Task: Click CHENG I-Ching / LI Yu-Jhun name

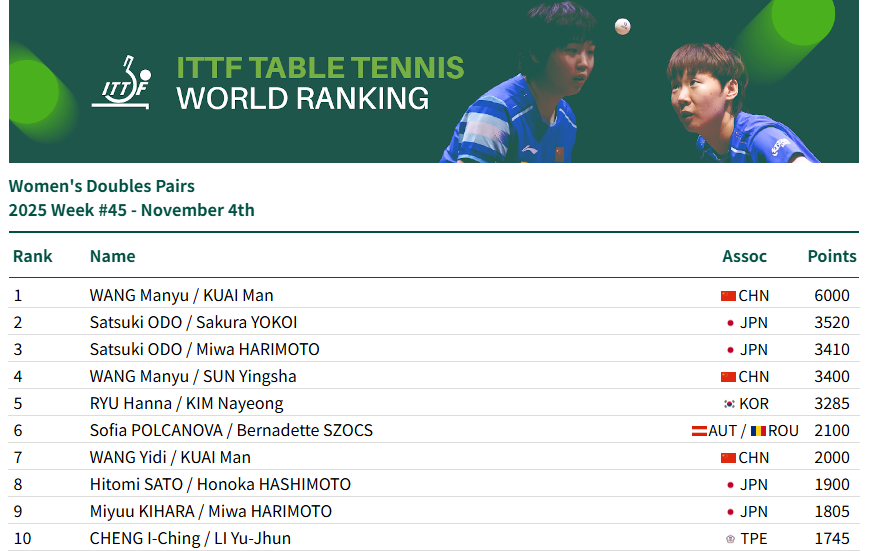Action: 190,539
